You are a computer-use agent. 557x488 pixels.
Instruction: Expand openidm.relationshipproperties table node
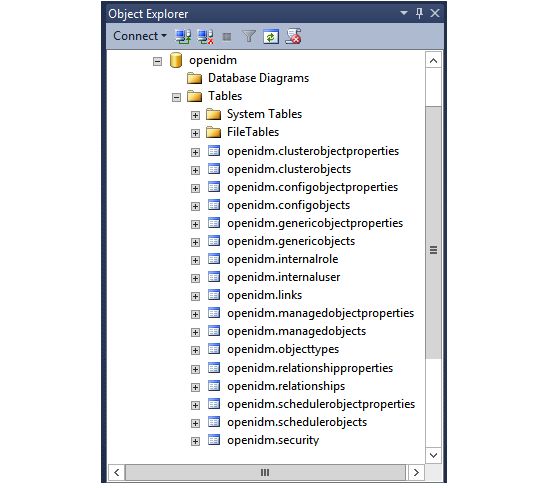click(x=195, y=369)
